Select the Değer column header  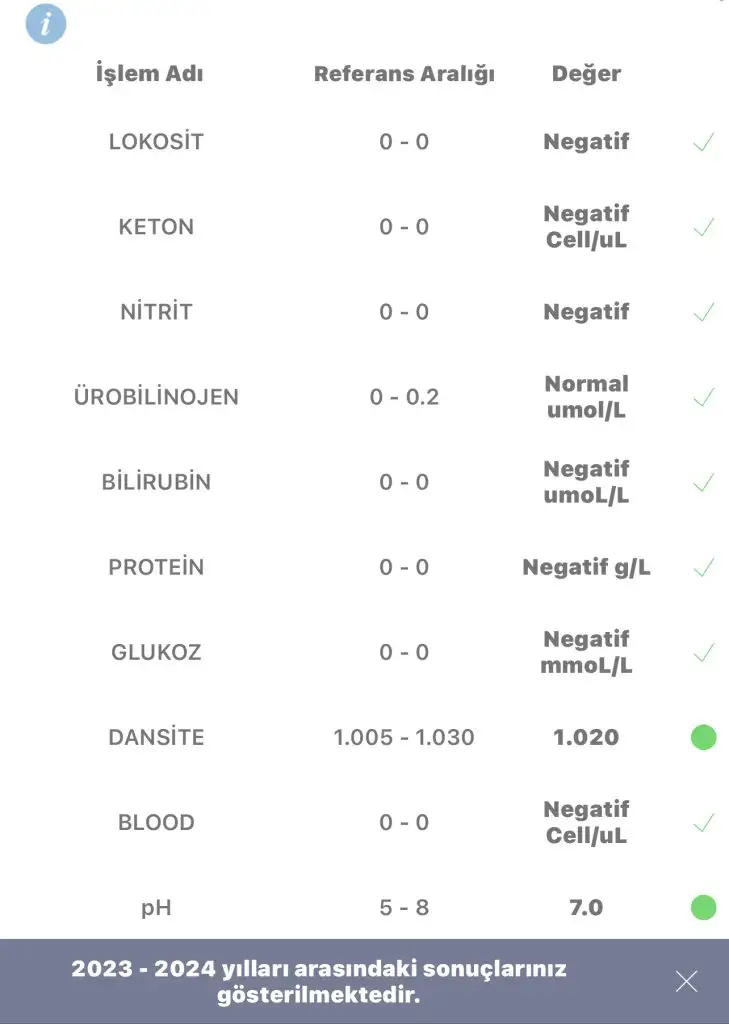(586, 74)
